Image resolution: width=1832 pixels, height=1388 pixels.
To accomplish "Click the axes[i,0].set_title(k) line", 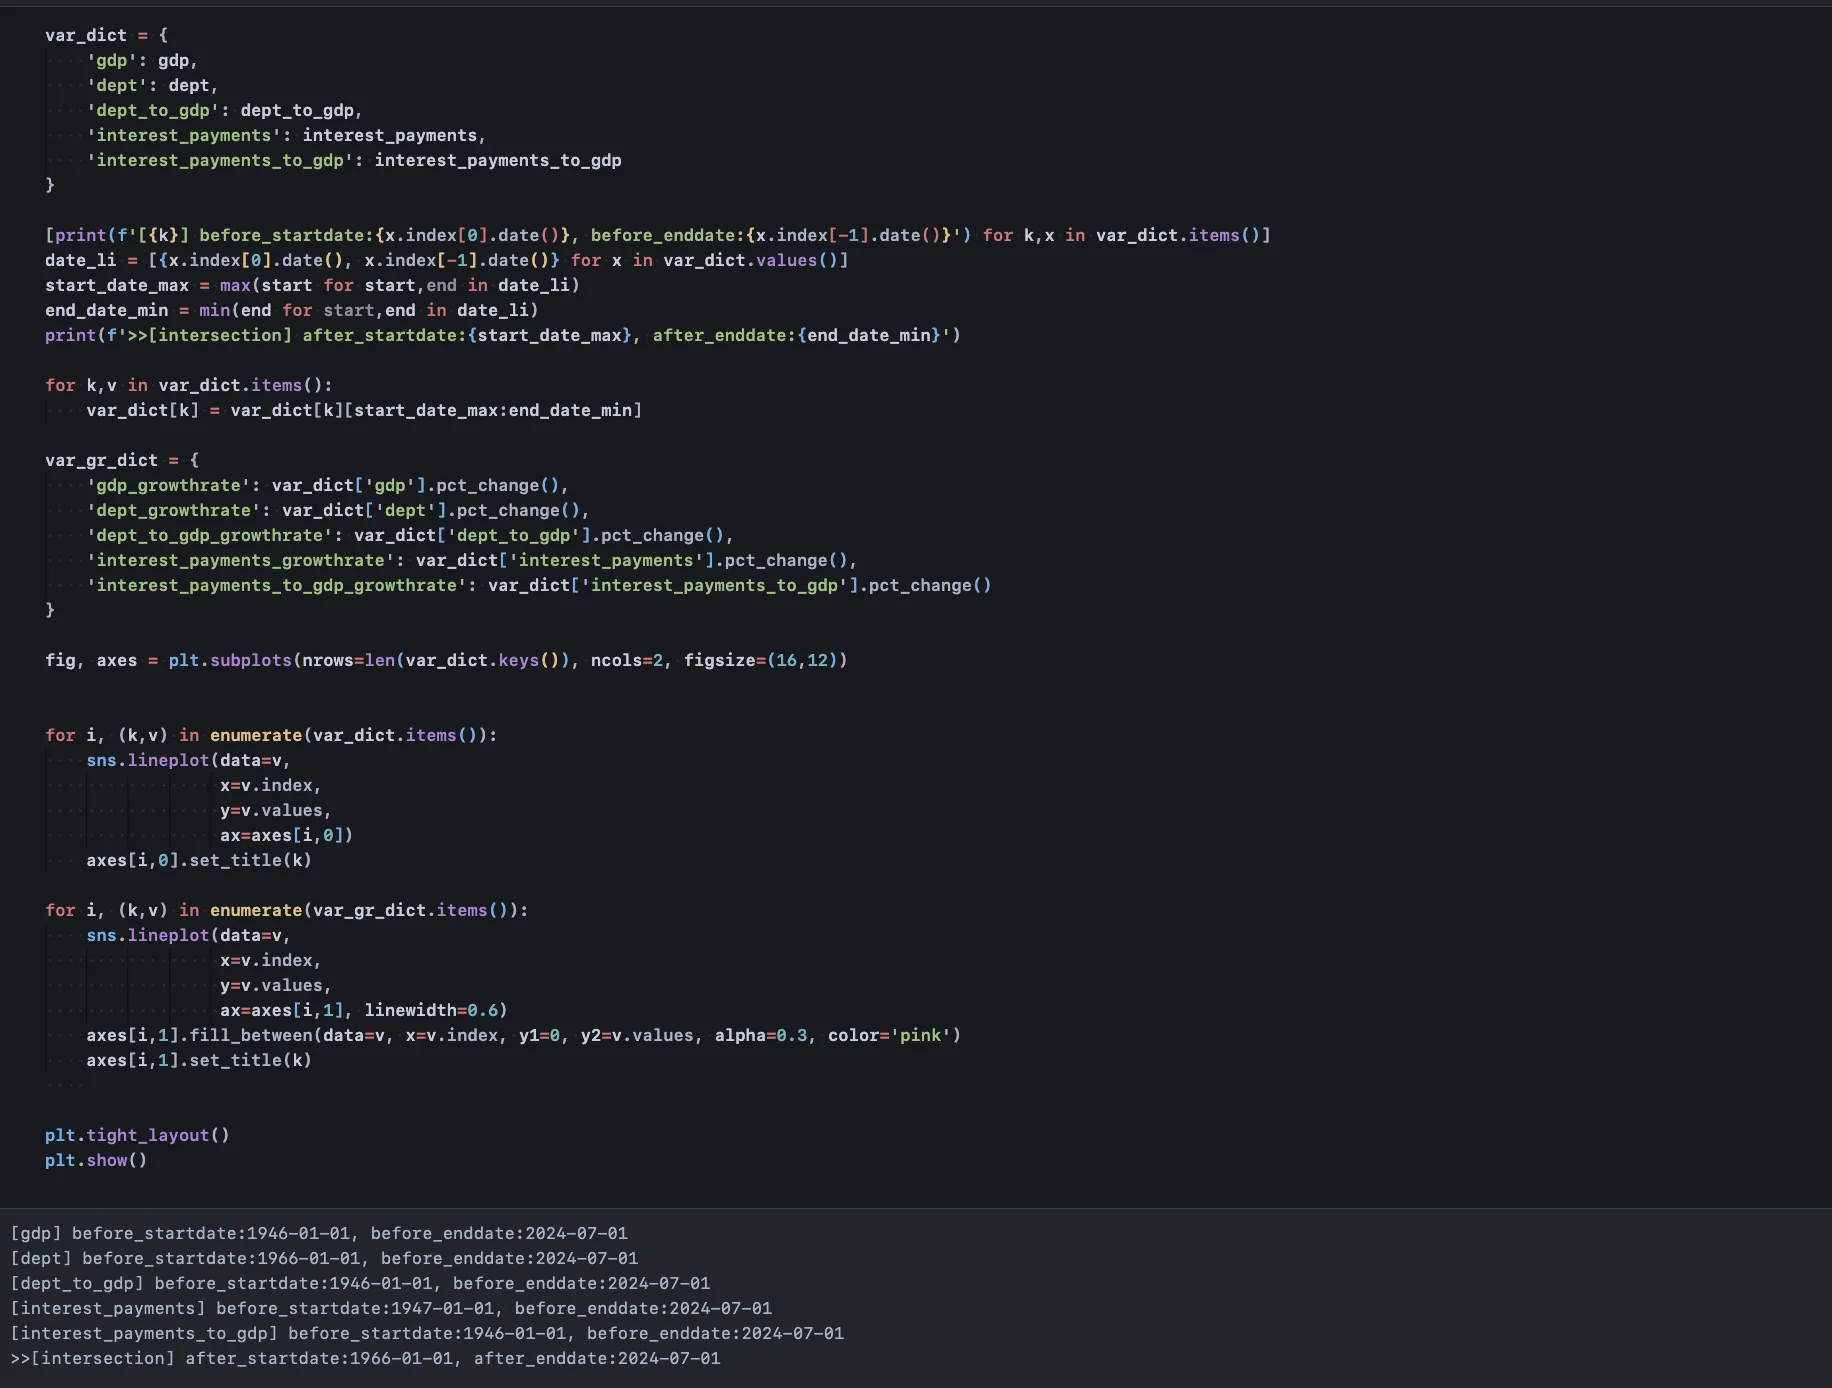I will tap(199, 860).
